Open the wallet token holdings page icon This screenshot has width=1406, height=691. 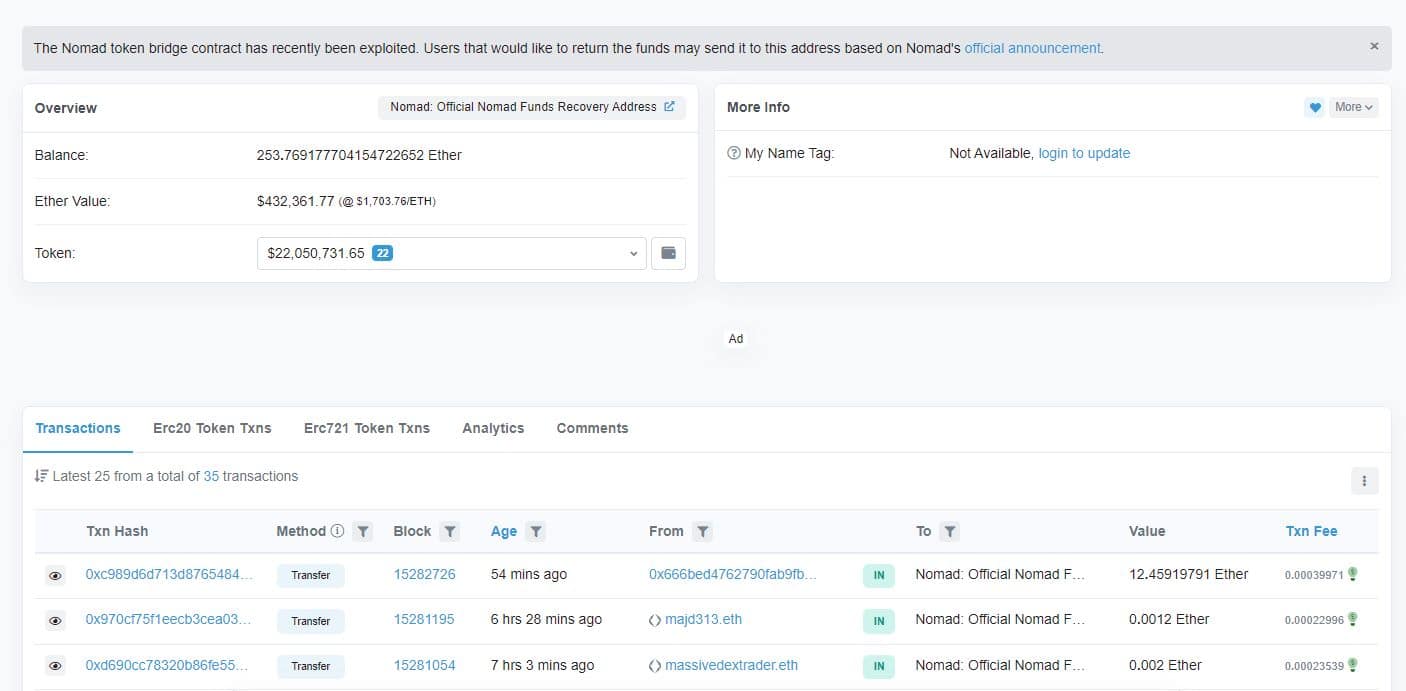pos(668,253)
